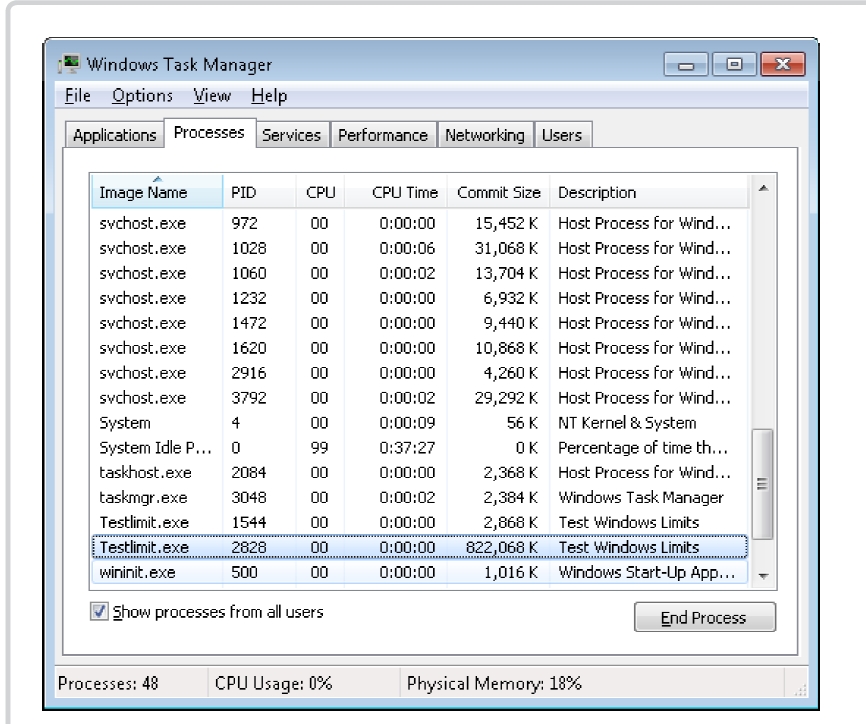866x724 pixels.
Task: Click the 822,068 K commit size value
Action: click(x=501, y=547)
